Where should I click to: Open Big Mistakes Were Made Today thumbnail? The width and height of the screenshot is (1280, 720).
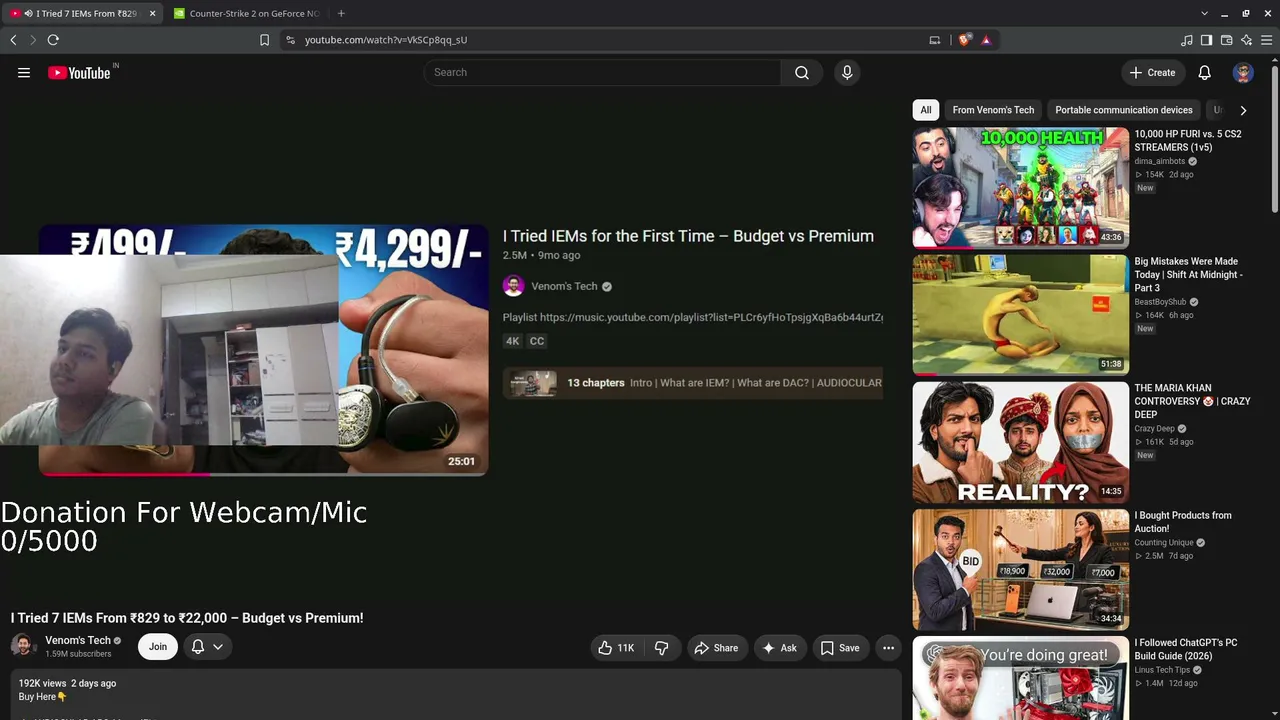point(1020,314)
